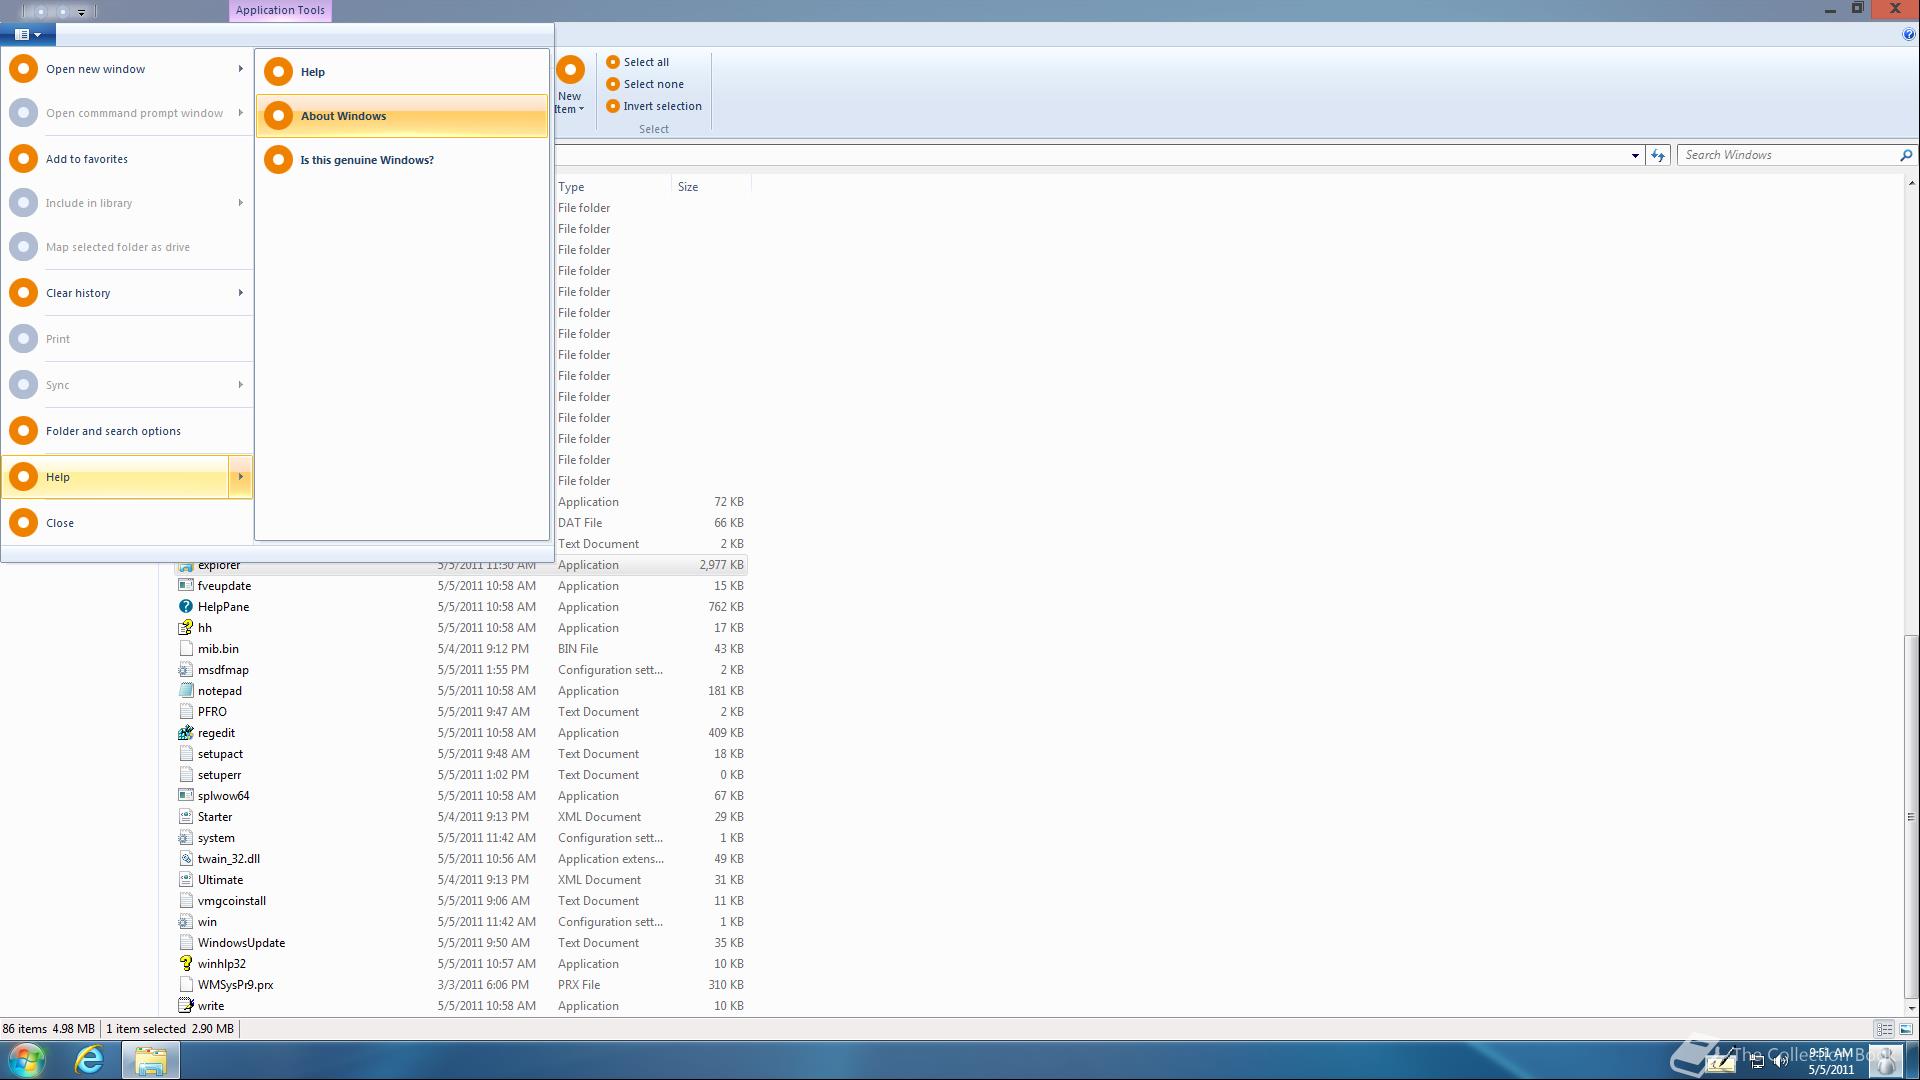
Task: Open the quick access toolbar customize dropdown
Action: 82,12
